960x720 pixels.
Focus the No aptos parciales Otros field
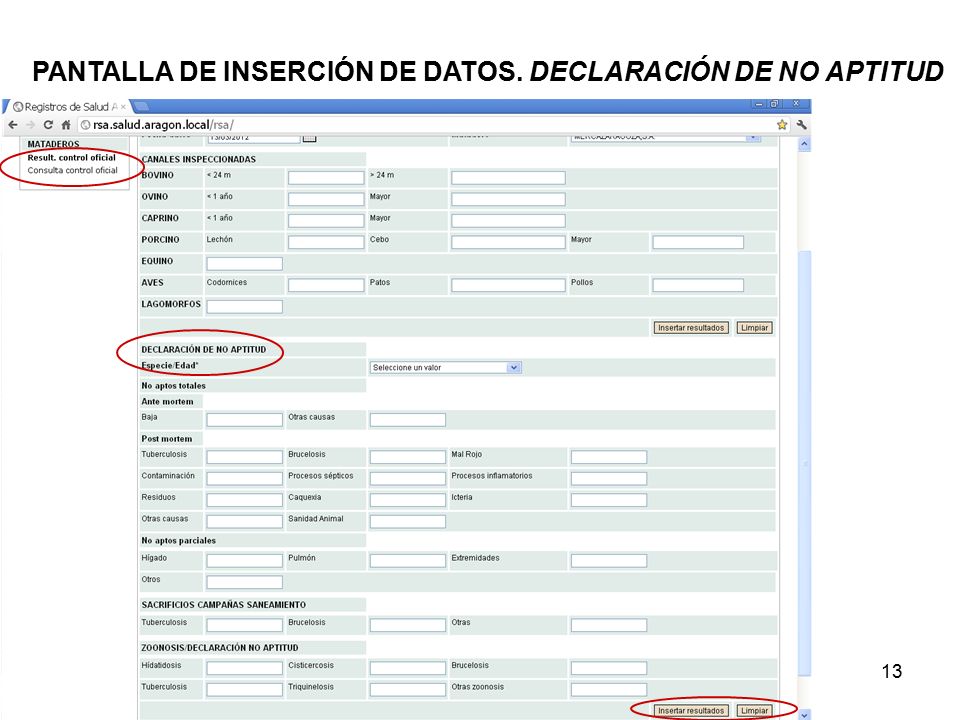pos(244,582)
